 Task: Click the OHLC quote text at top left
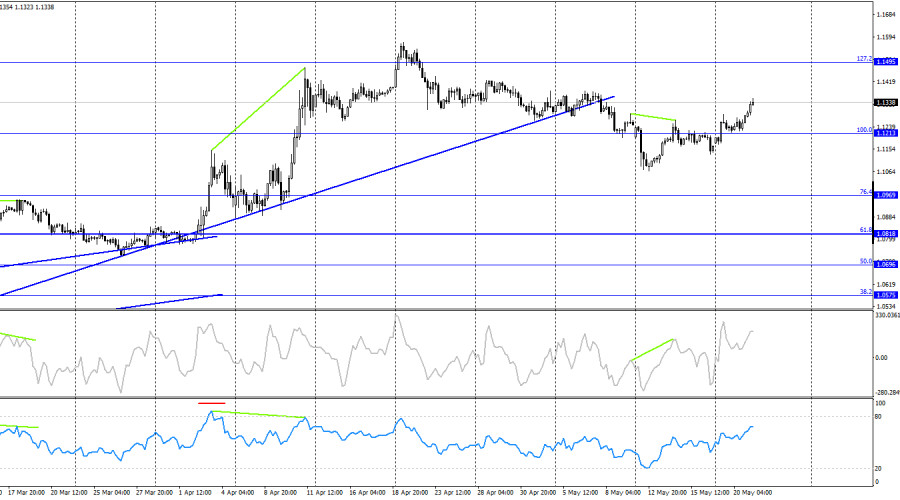pos(28,7)
